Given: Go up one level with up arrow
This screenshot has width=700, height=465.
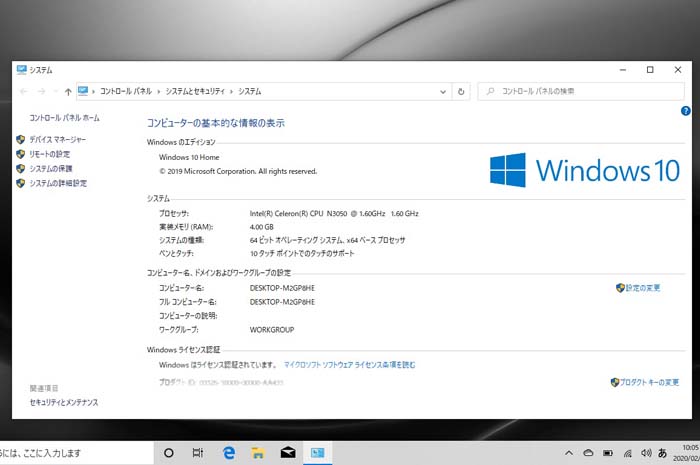Looking at the screenshot, I should pos(68,92).
